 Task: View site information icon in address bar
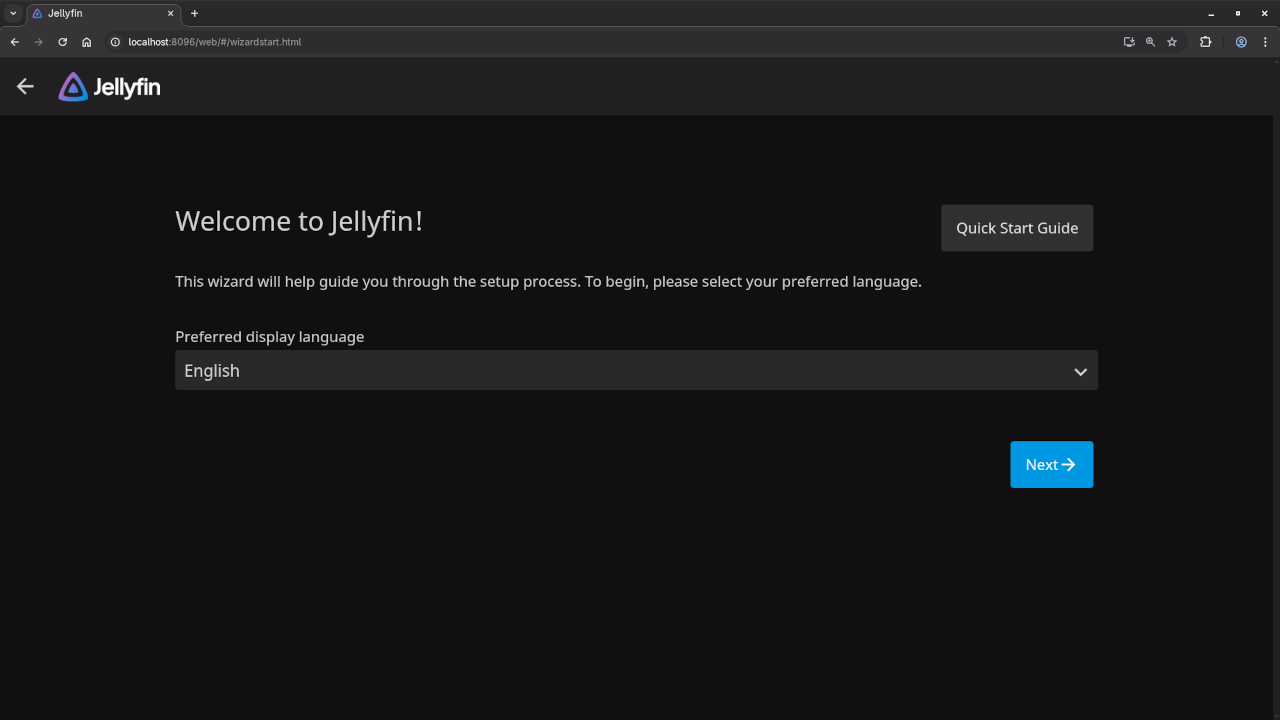[115, 42]
